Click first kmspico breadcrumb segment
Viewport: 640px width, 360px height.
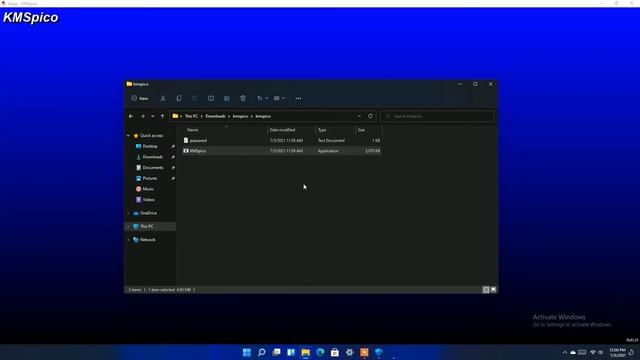tap(240, 116)
